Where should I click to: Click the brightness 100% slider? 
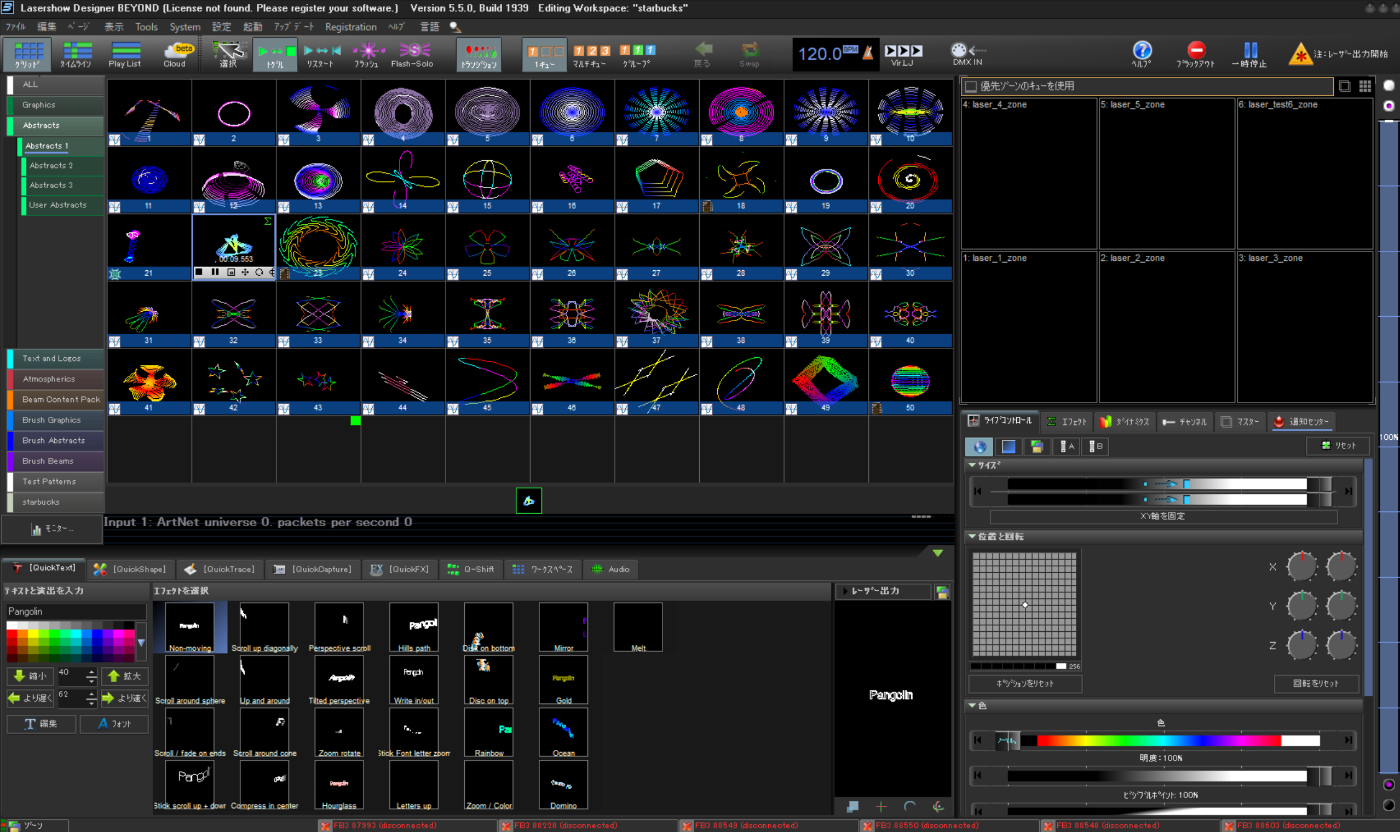coord(1163,776)
